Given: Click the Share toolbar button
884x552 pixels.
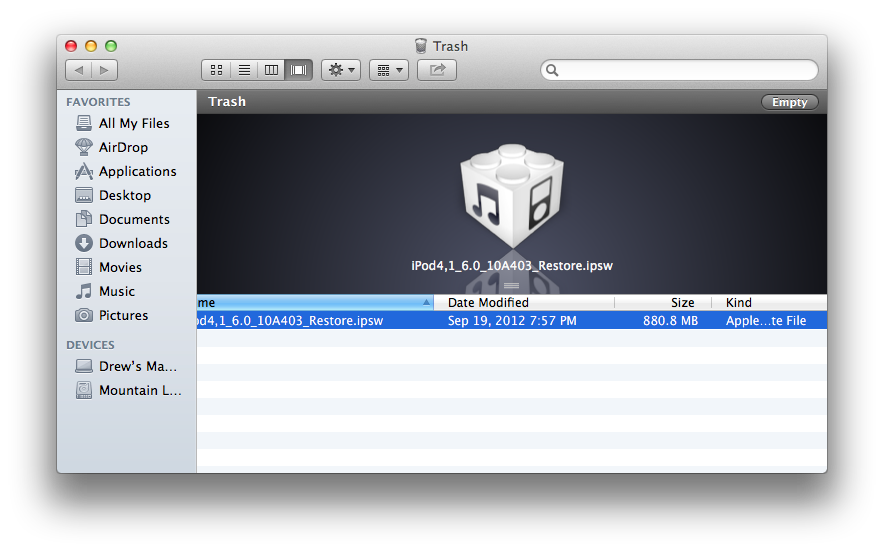Looking at the screenshot, I should [x=437, y=70].
